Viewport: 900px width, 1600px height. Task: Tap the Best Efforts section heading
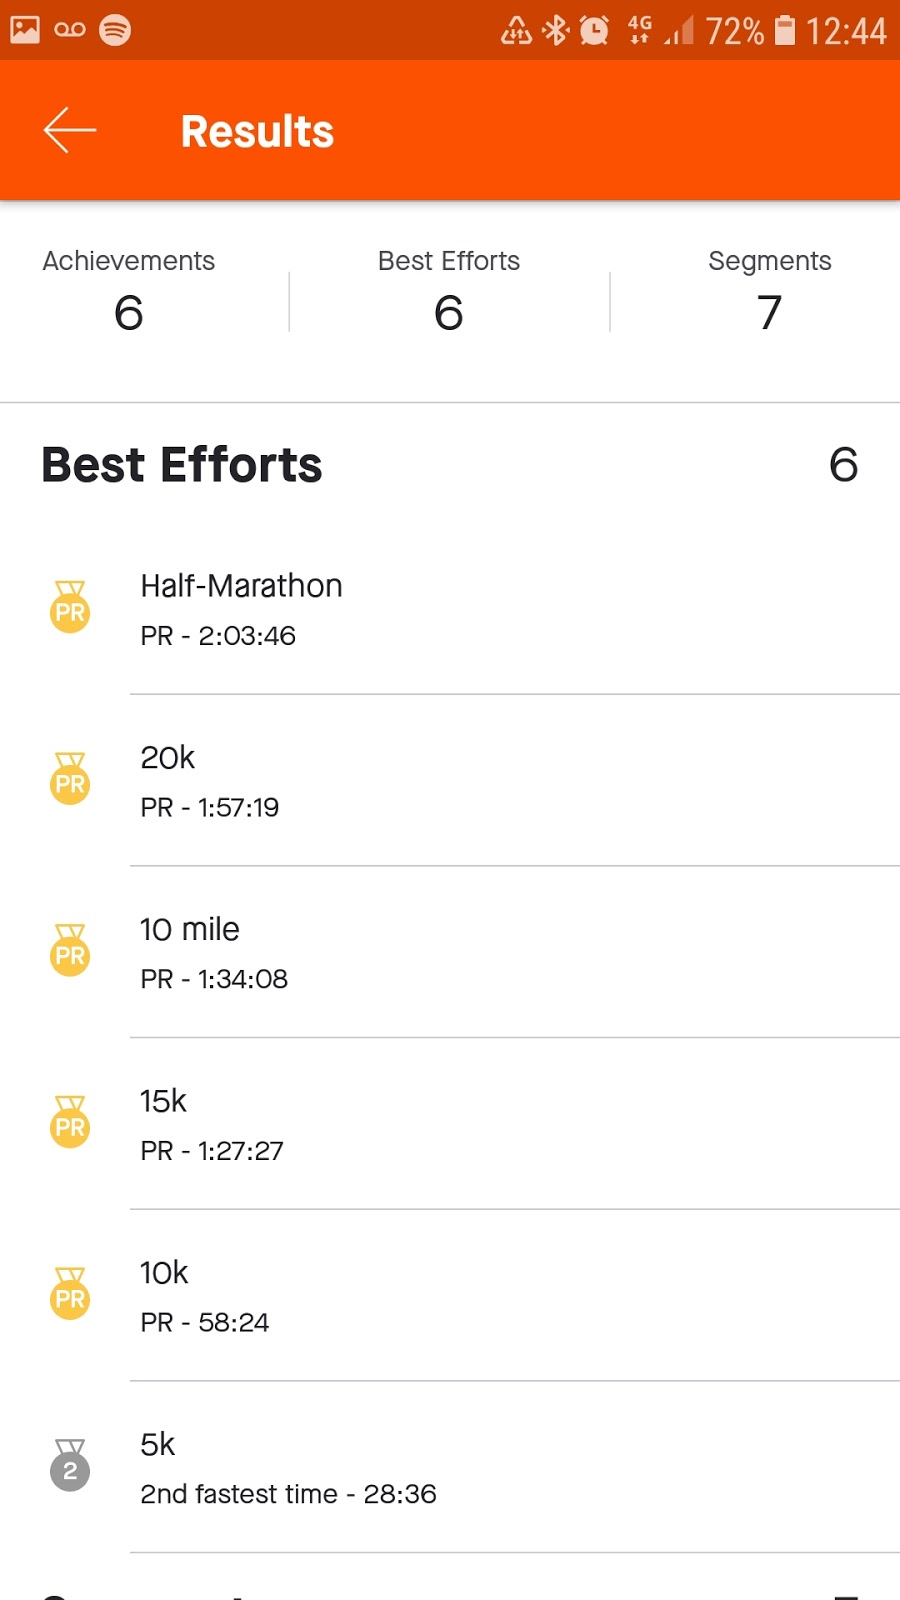click(x=182, y=465)
